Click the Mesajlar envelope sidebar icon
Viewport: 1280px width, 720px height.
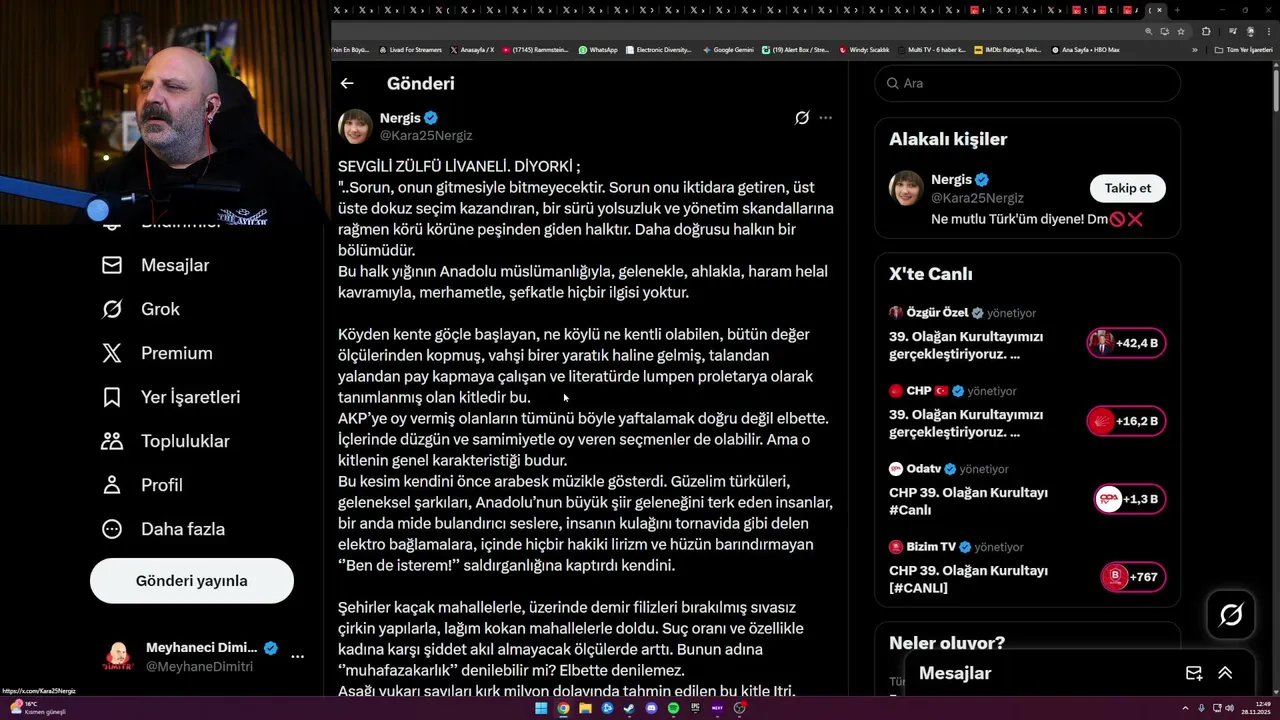click(x=112, y=265)
